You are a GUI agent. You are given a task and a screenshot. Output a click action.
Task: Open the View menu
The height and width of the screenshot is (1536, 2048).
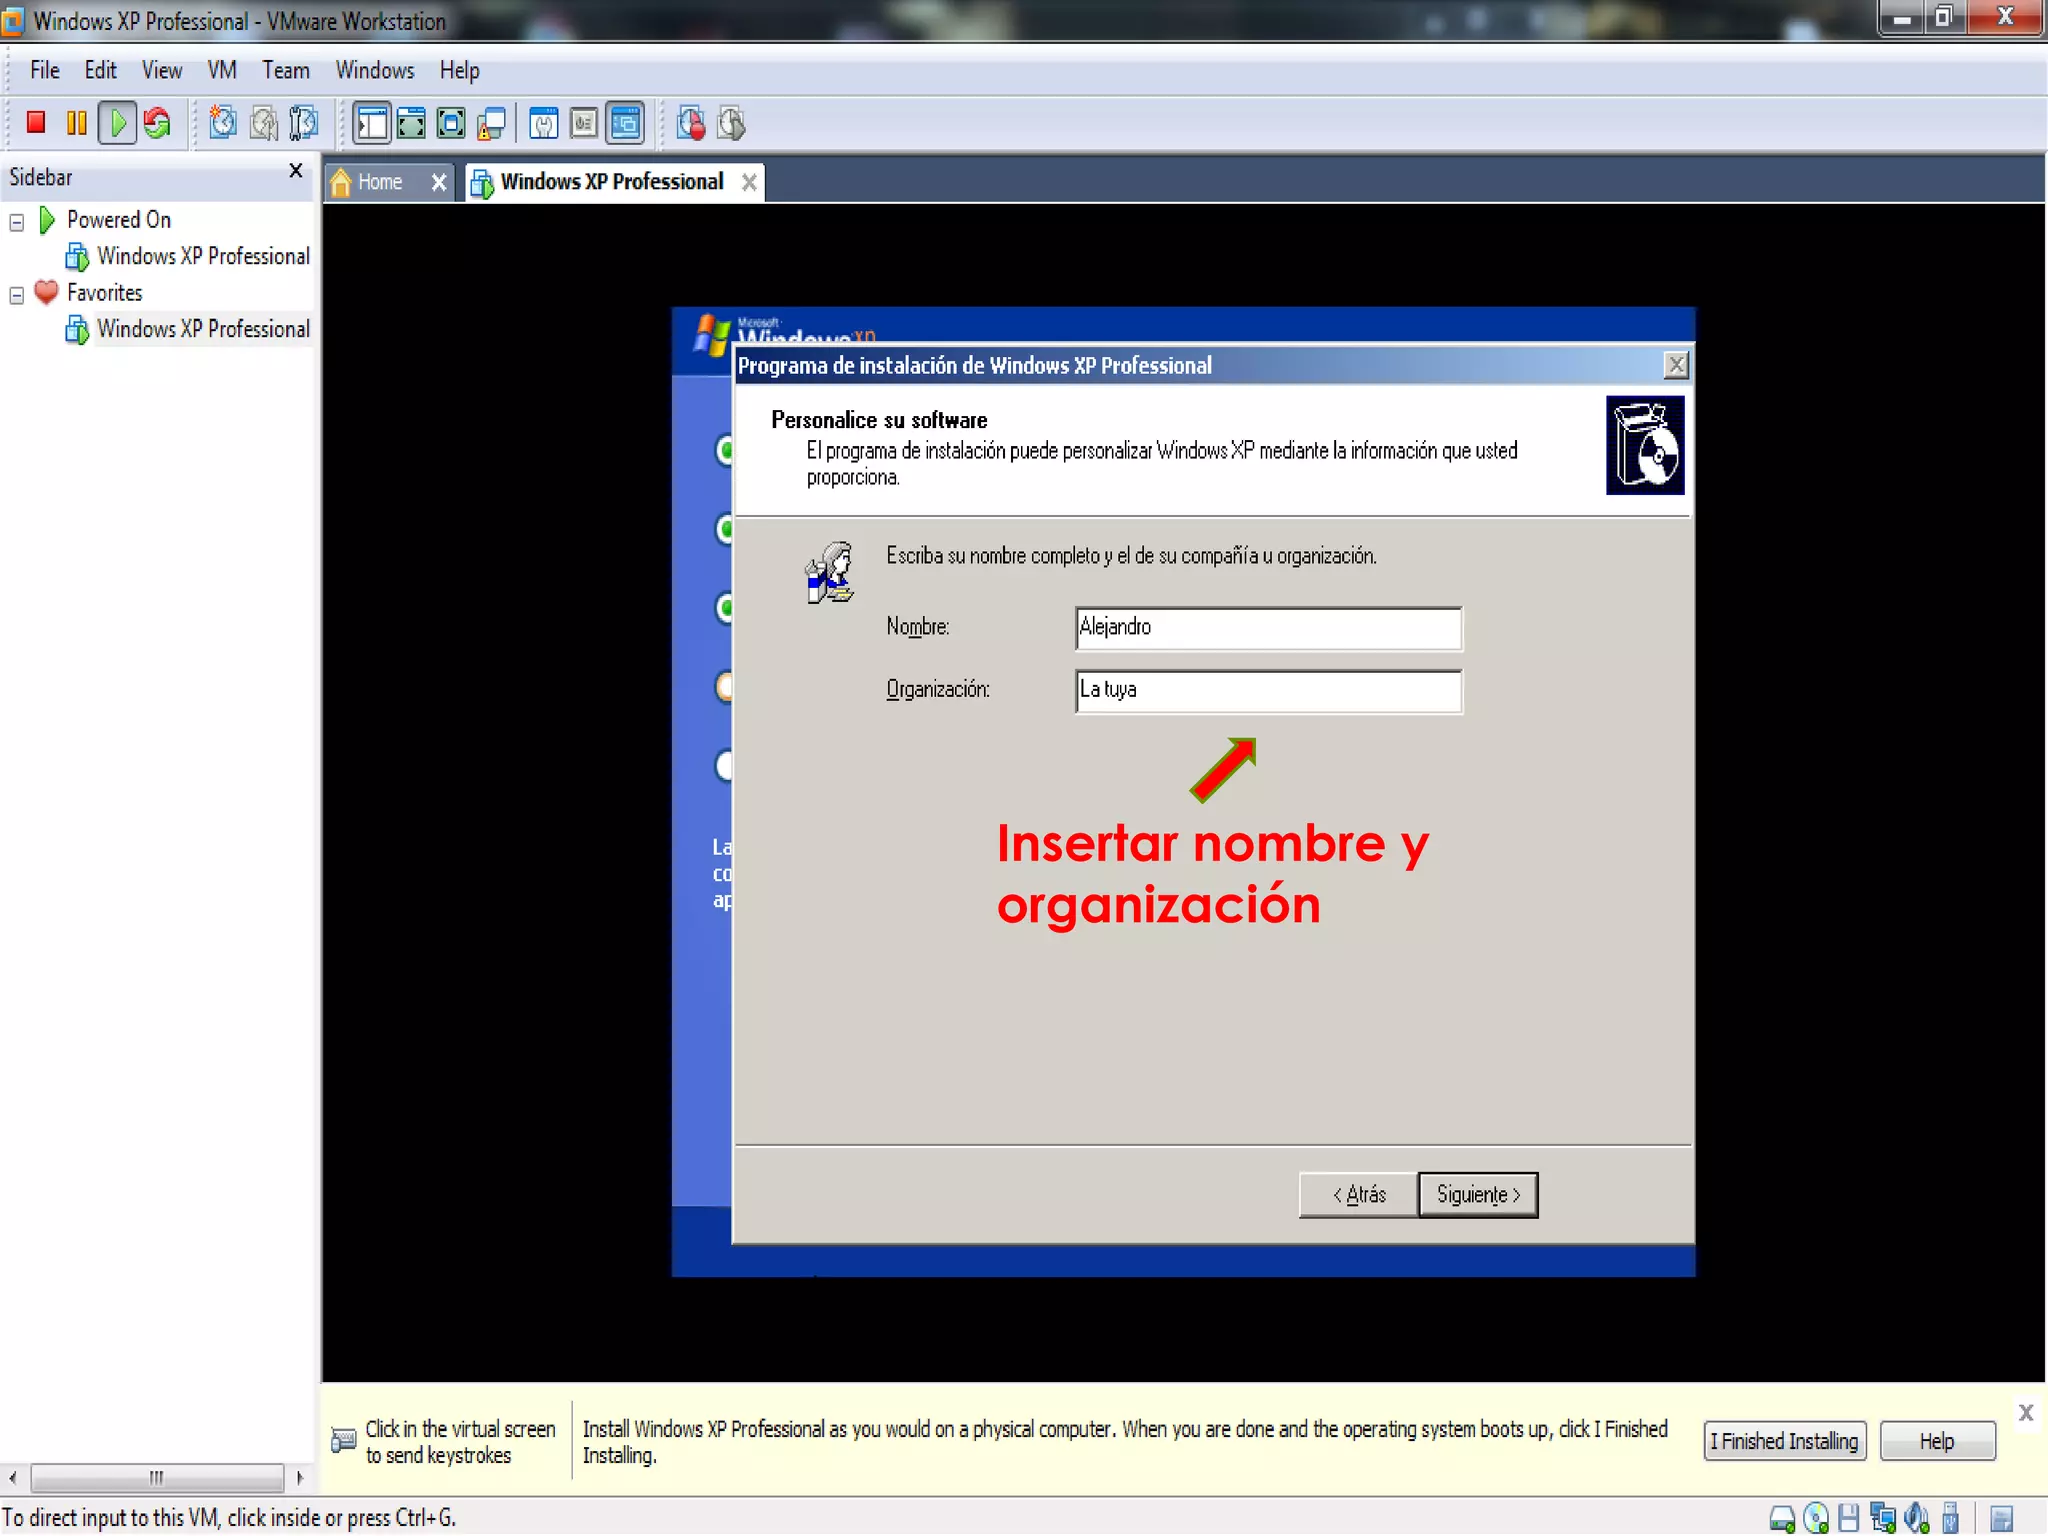[162, 70]
